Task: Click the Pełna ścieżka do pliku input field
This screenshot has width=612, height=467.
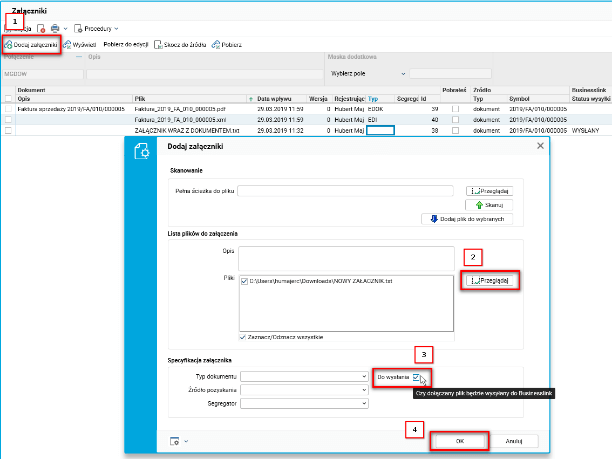Action: coord(345,191)
